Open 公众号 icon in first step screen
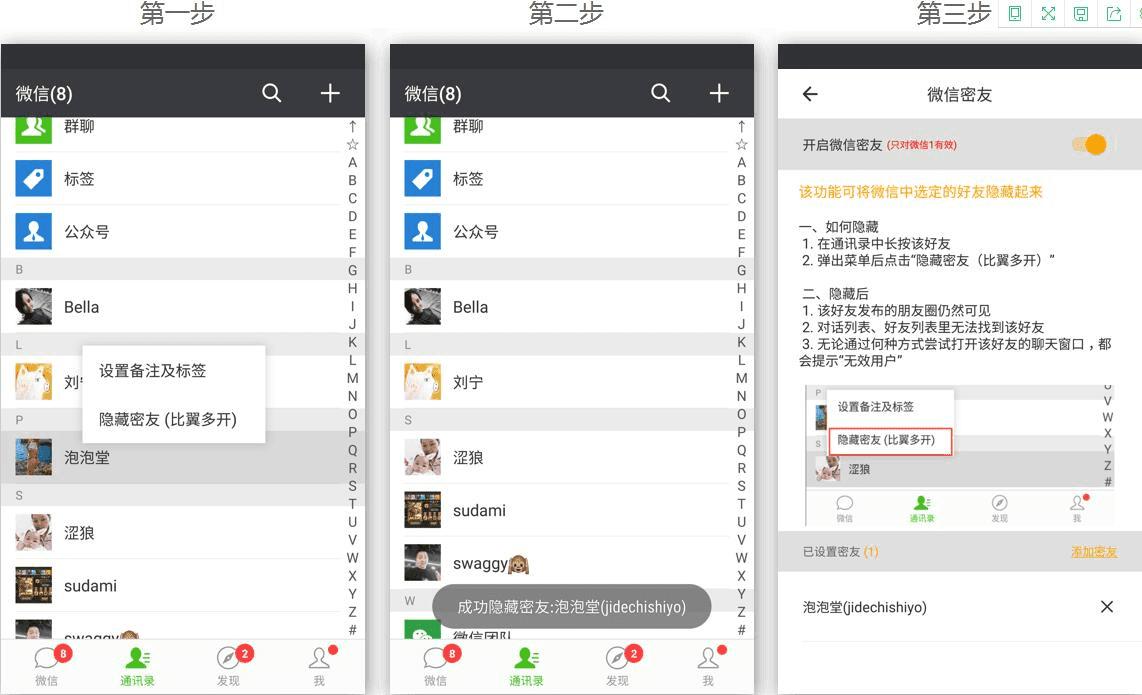The width and height of the screenshot is (1142, 695). pos(34,232)
